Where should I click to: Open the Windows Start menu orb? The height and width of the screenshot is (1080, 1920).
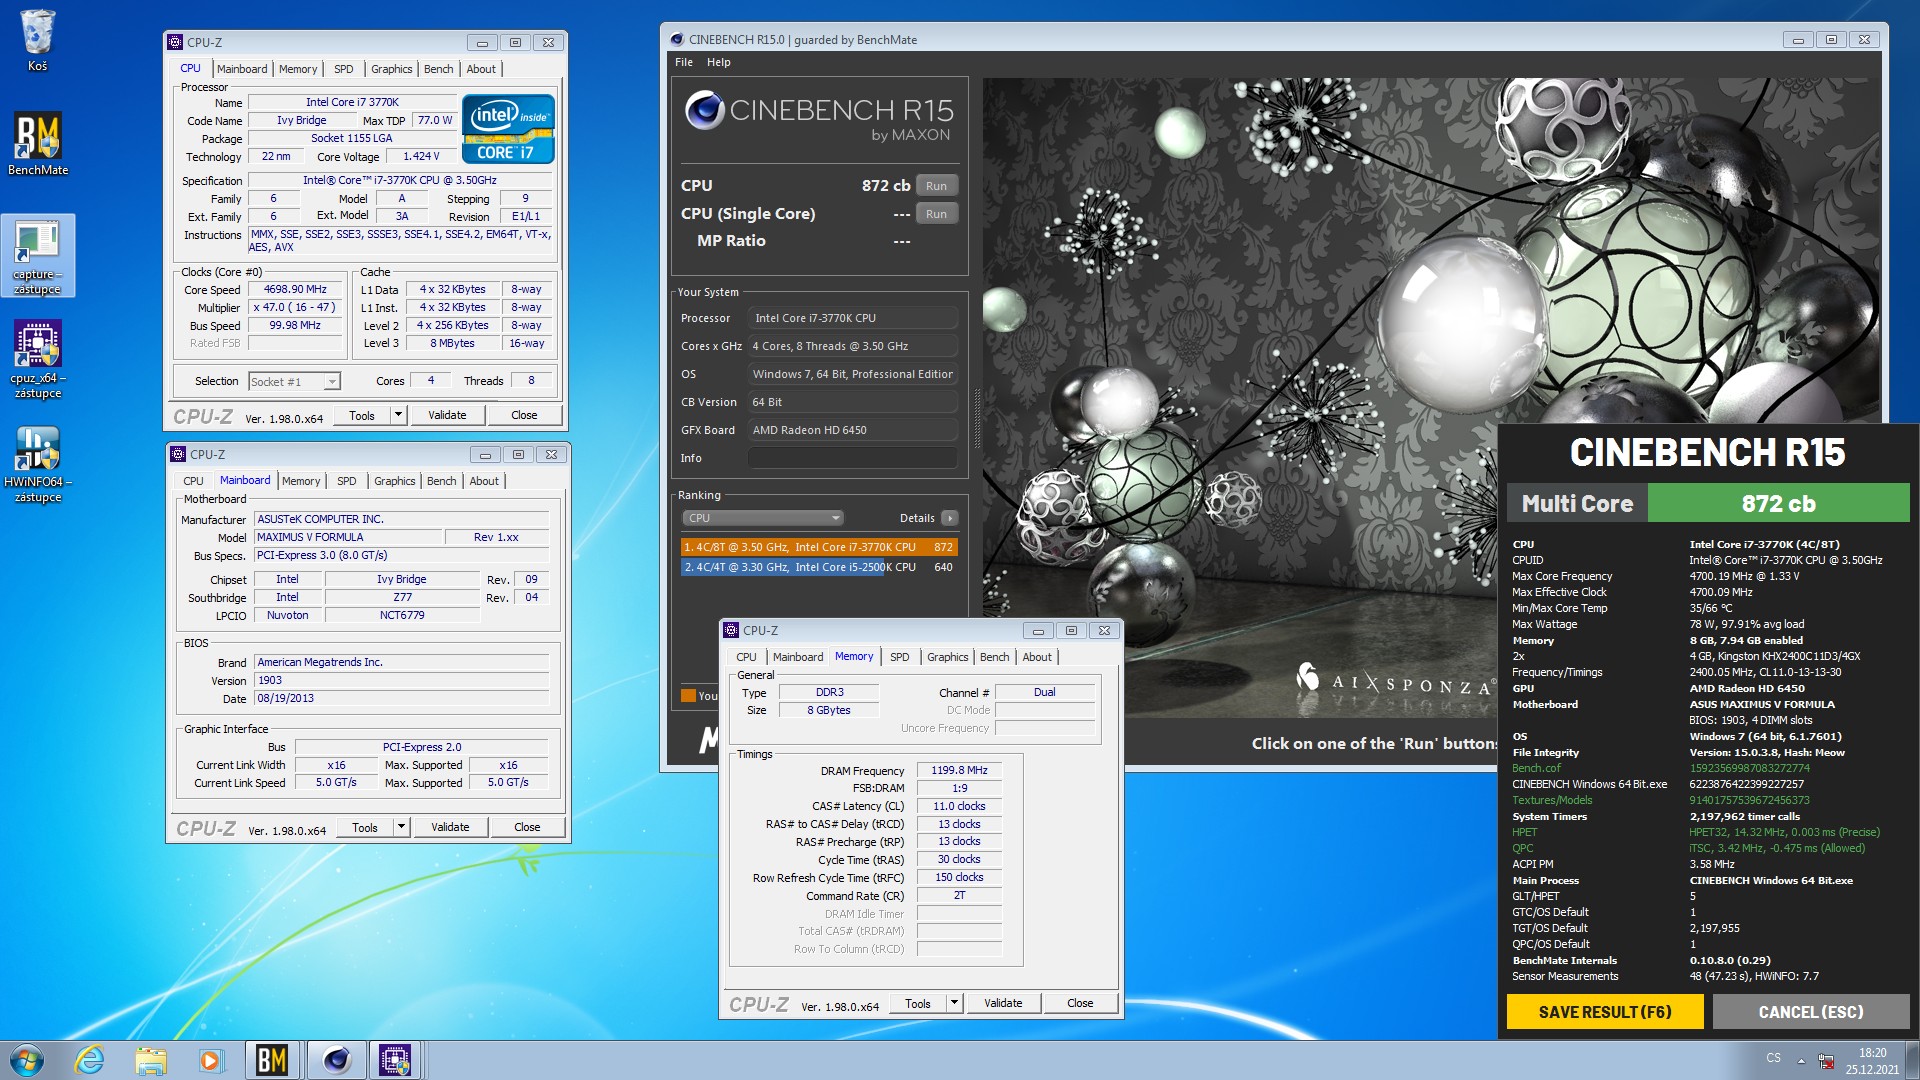click(27, 1060)
